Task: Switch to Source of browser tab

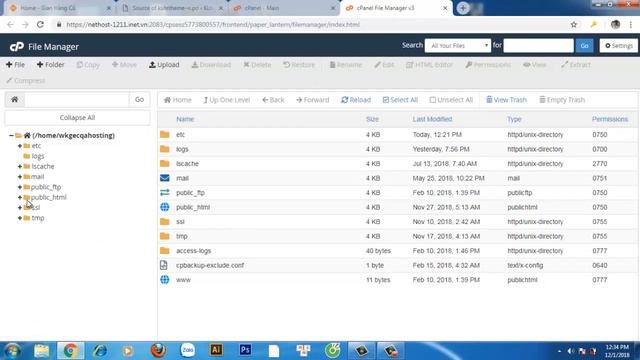Action: [x=172, y=8]
